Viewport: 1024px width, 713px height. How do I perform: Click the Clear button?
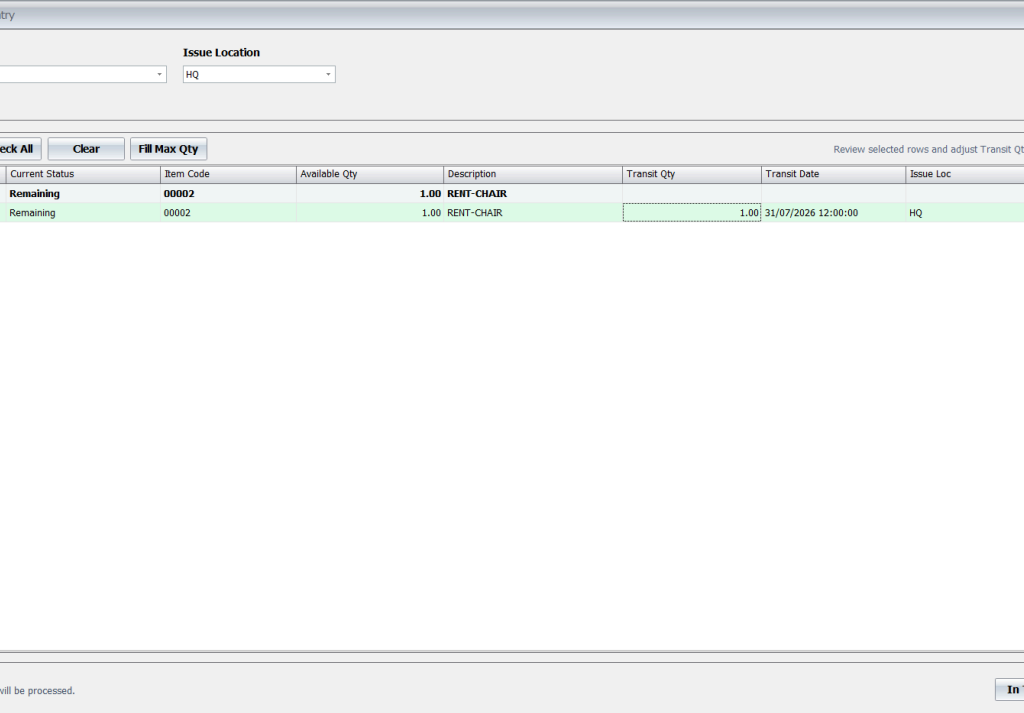(x=86, y=149)
